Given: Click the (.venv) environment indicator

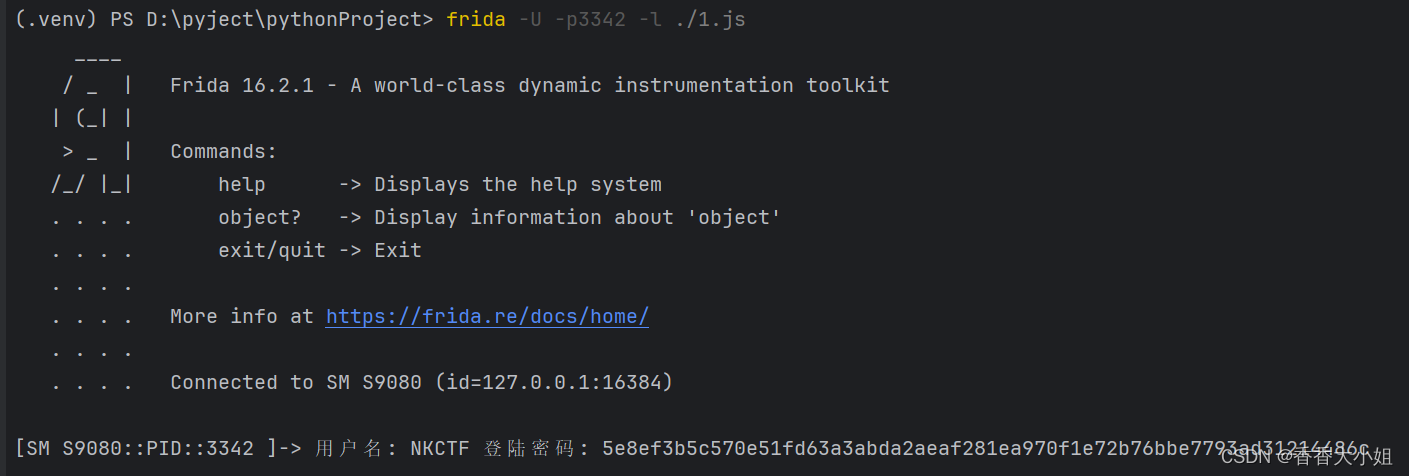Looking at the screenshot, I should pyautogui.click(x=55, y=20).
